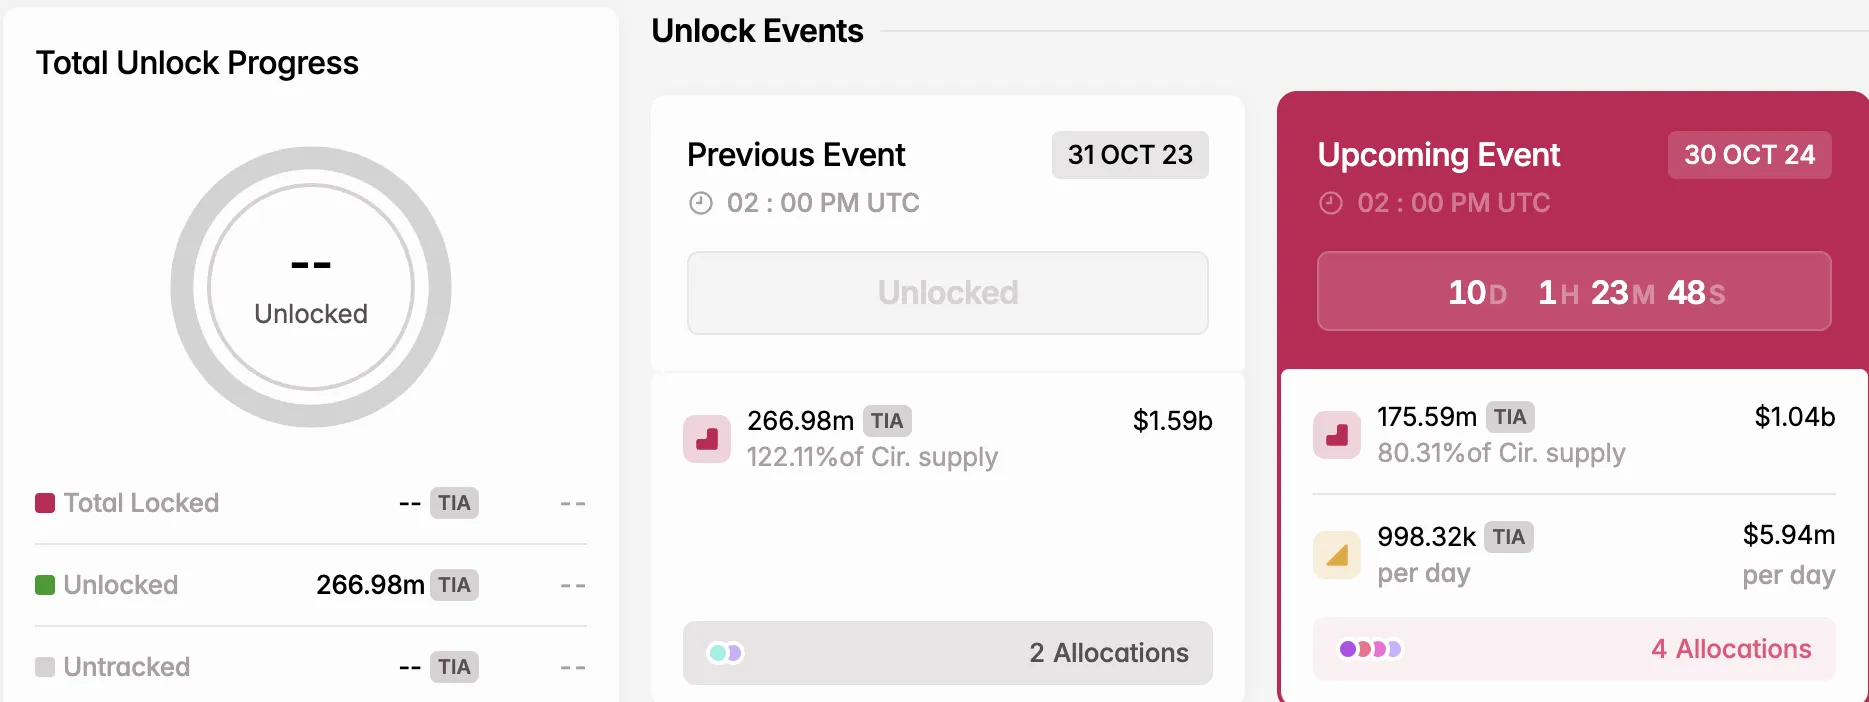Click the upcoming event cliff unlock icon

pyautogui.click(x=1337, y=435)
